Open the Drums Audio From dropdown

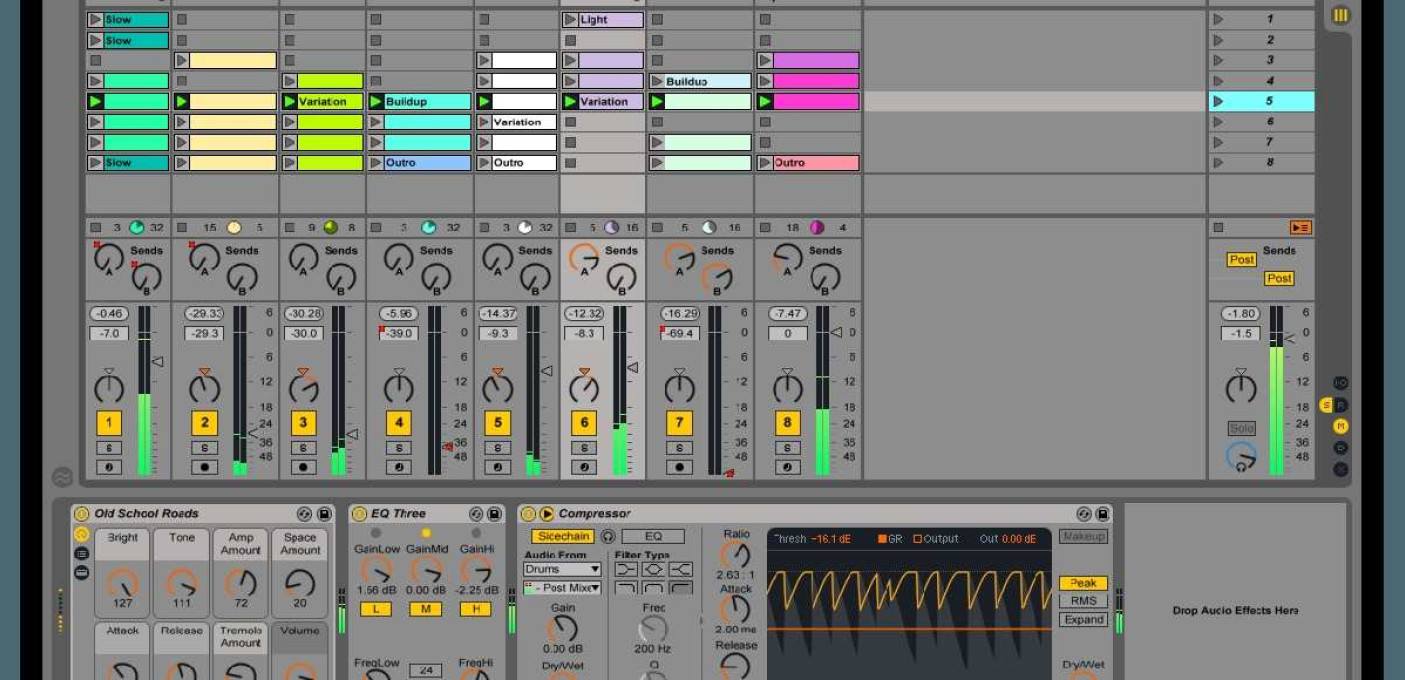[563, 570]
